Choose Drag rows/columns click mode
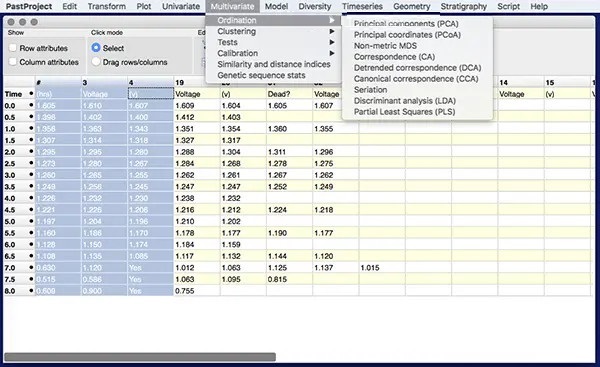Image resolution: width=600 pixels, height=367 pixels. point(96,62)
